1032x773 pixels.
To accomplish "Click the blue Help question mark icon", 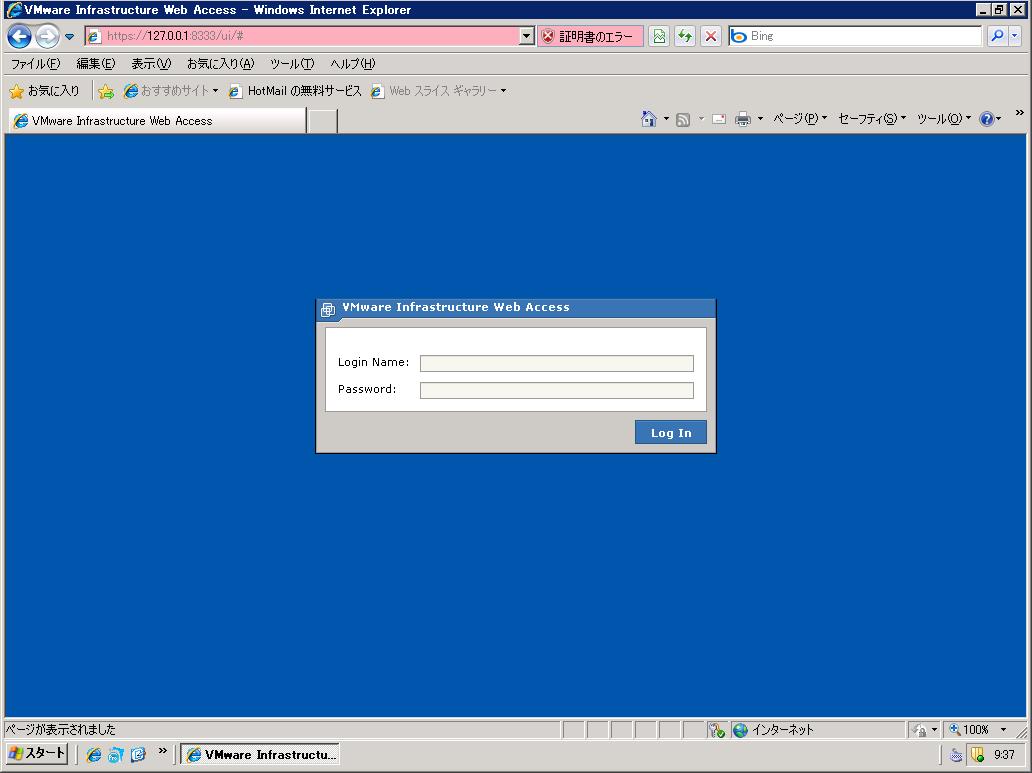I will (x=987, y=119).
